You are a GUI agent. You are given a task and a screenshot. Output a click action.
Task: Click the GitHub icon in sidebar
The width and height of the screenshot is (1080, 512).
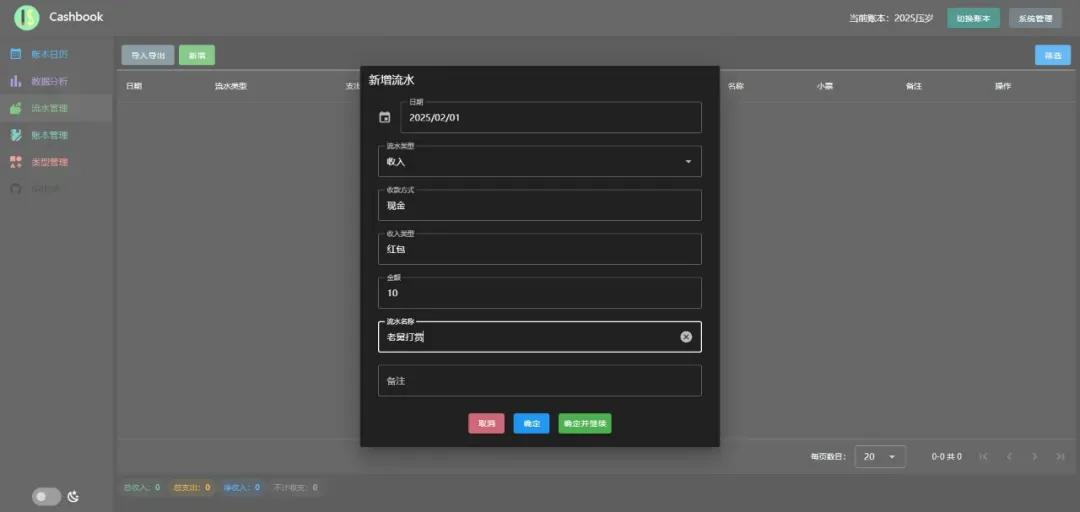[16, 189]
